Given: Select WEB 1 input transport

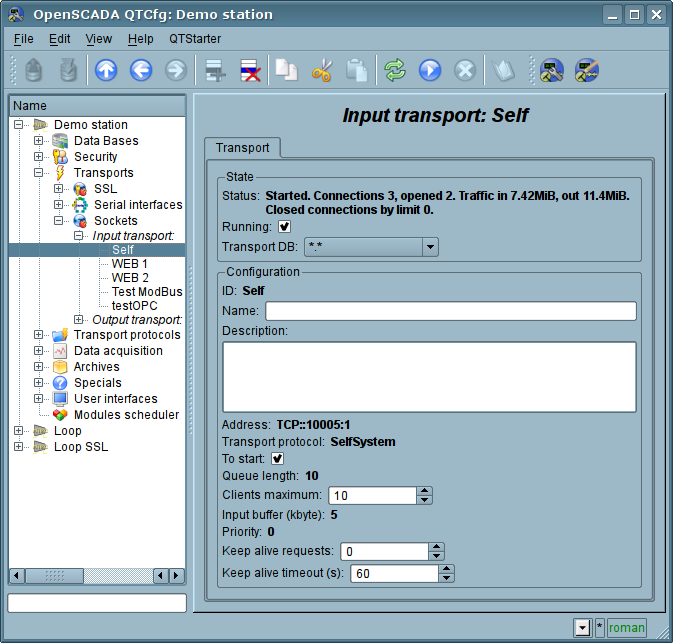Looking at the screenshot, I should click(129, 264).
